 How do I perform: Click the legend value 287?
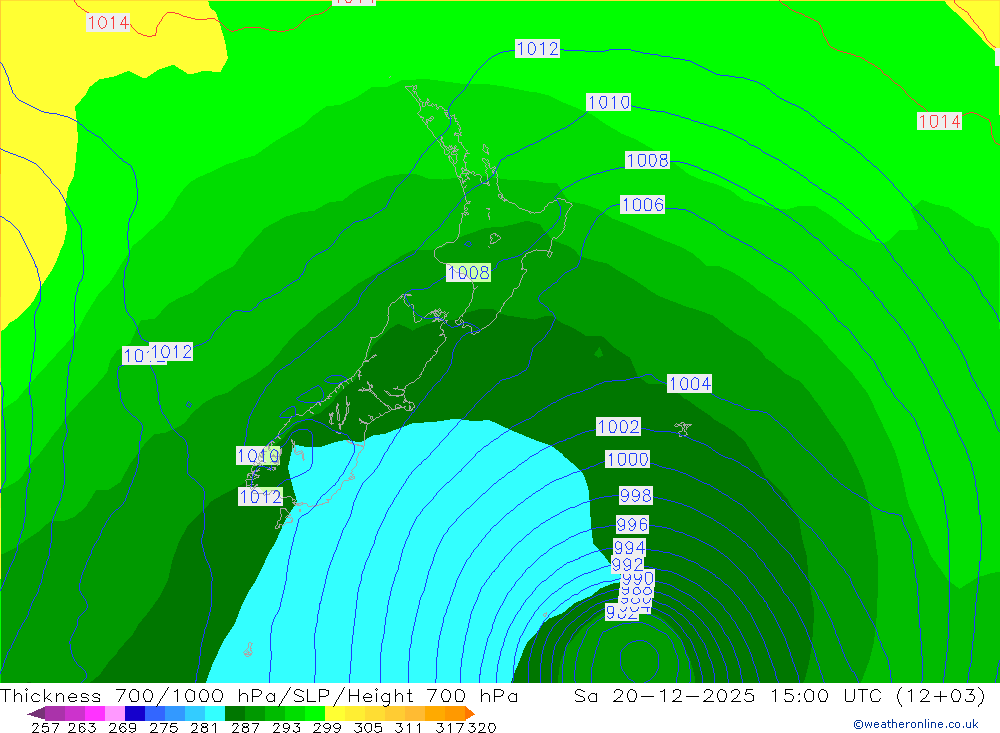[x=245, y=727]
